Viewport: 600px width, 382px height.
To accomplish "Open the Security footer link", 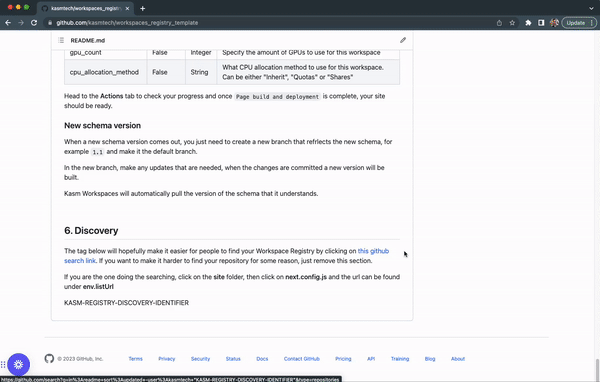I will point(201,359).
